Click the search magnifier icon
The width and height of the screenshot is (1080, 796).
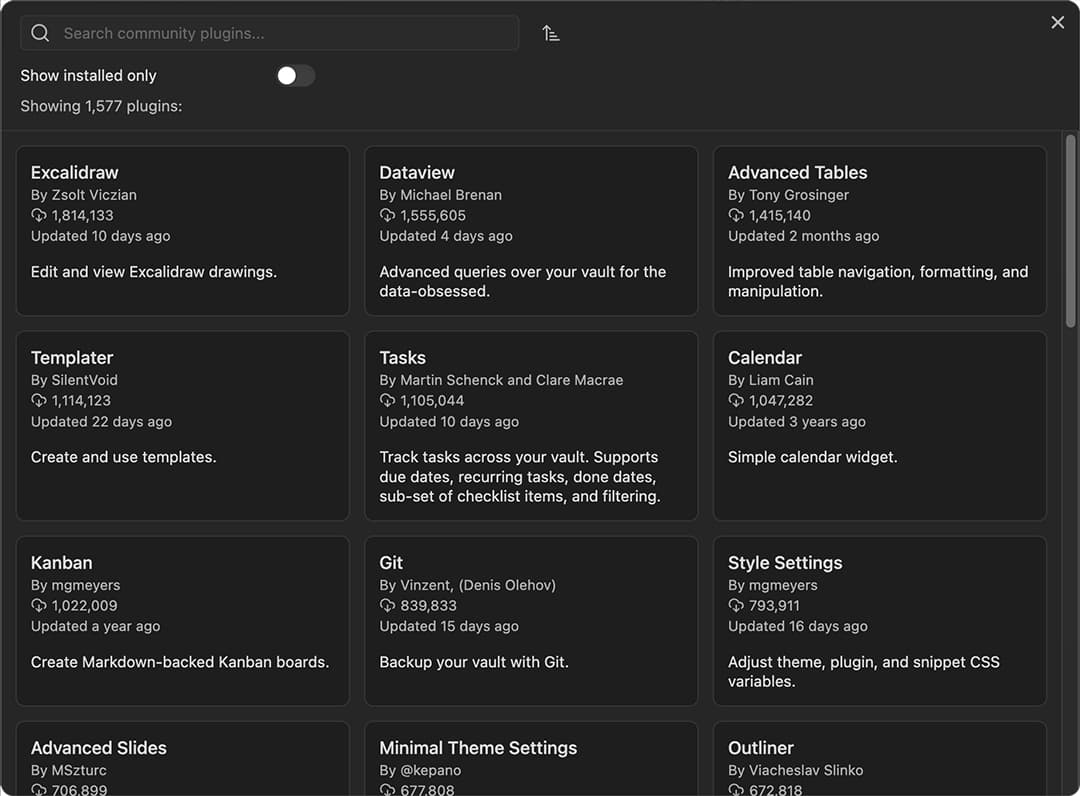pos(40,33)
